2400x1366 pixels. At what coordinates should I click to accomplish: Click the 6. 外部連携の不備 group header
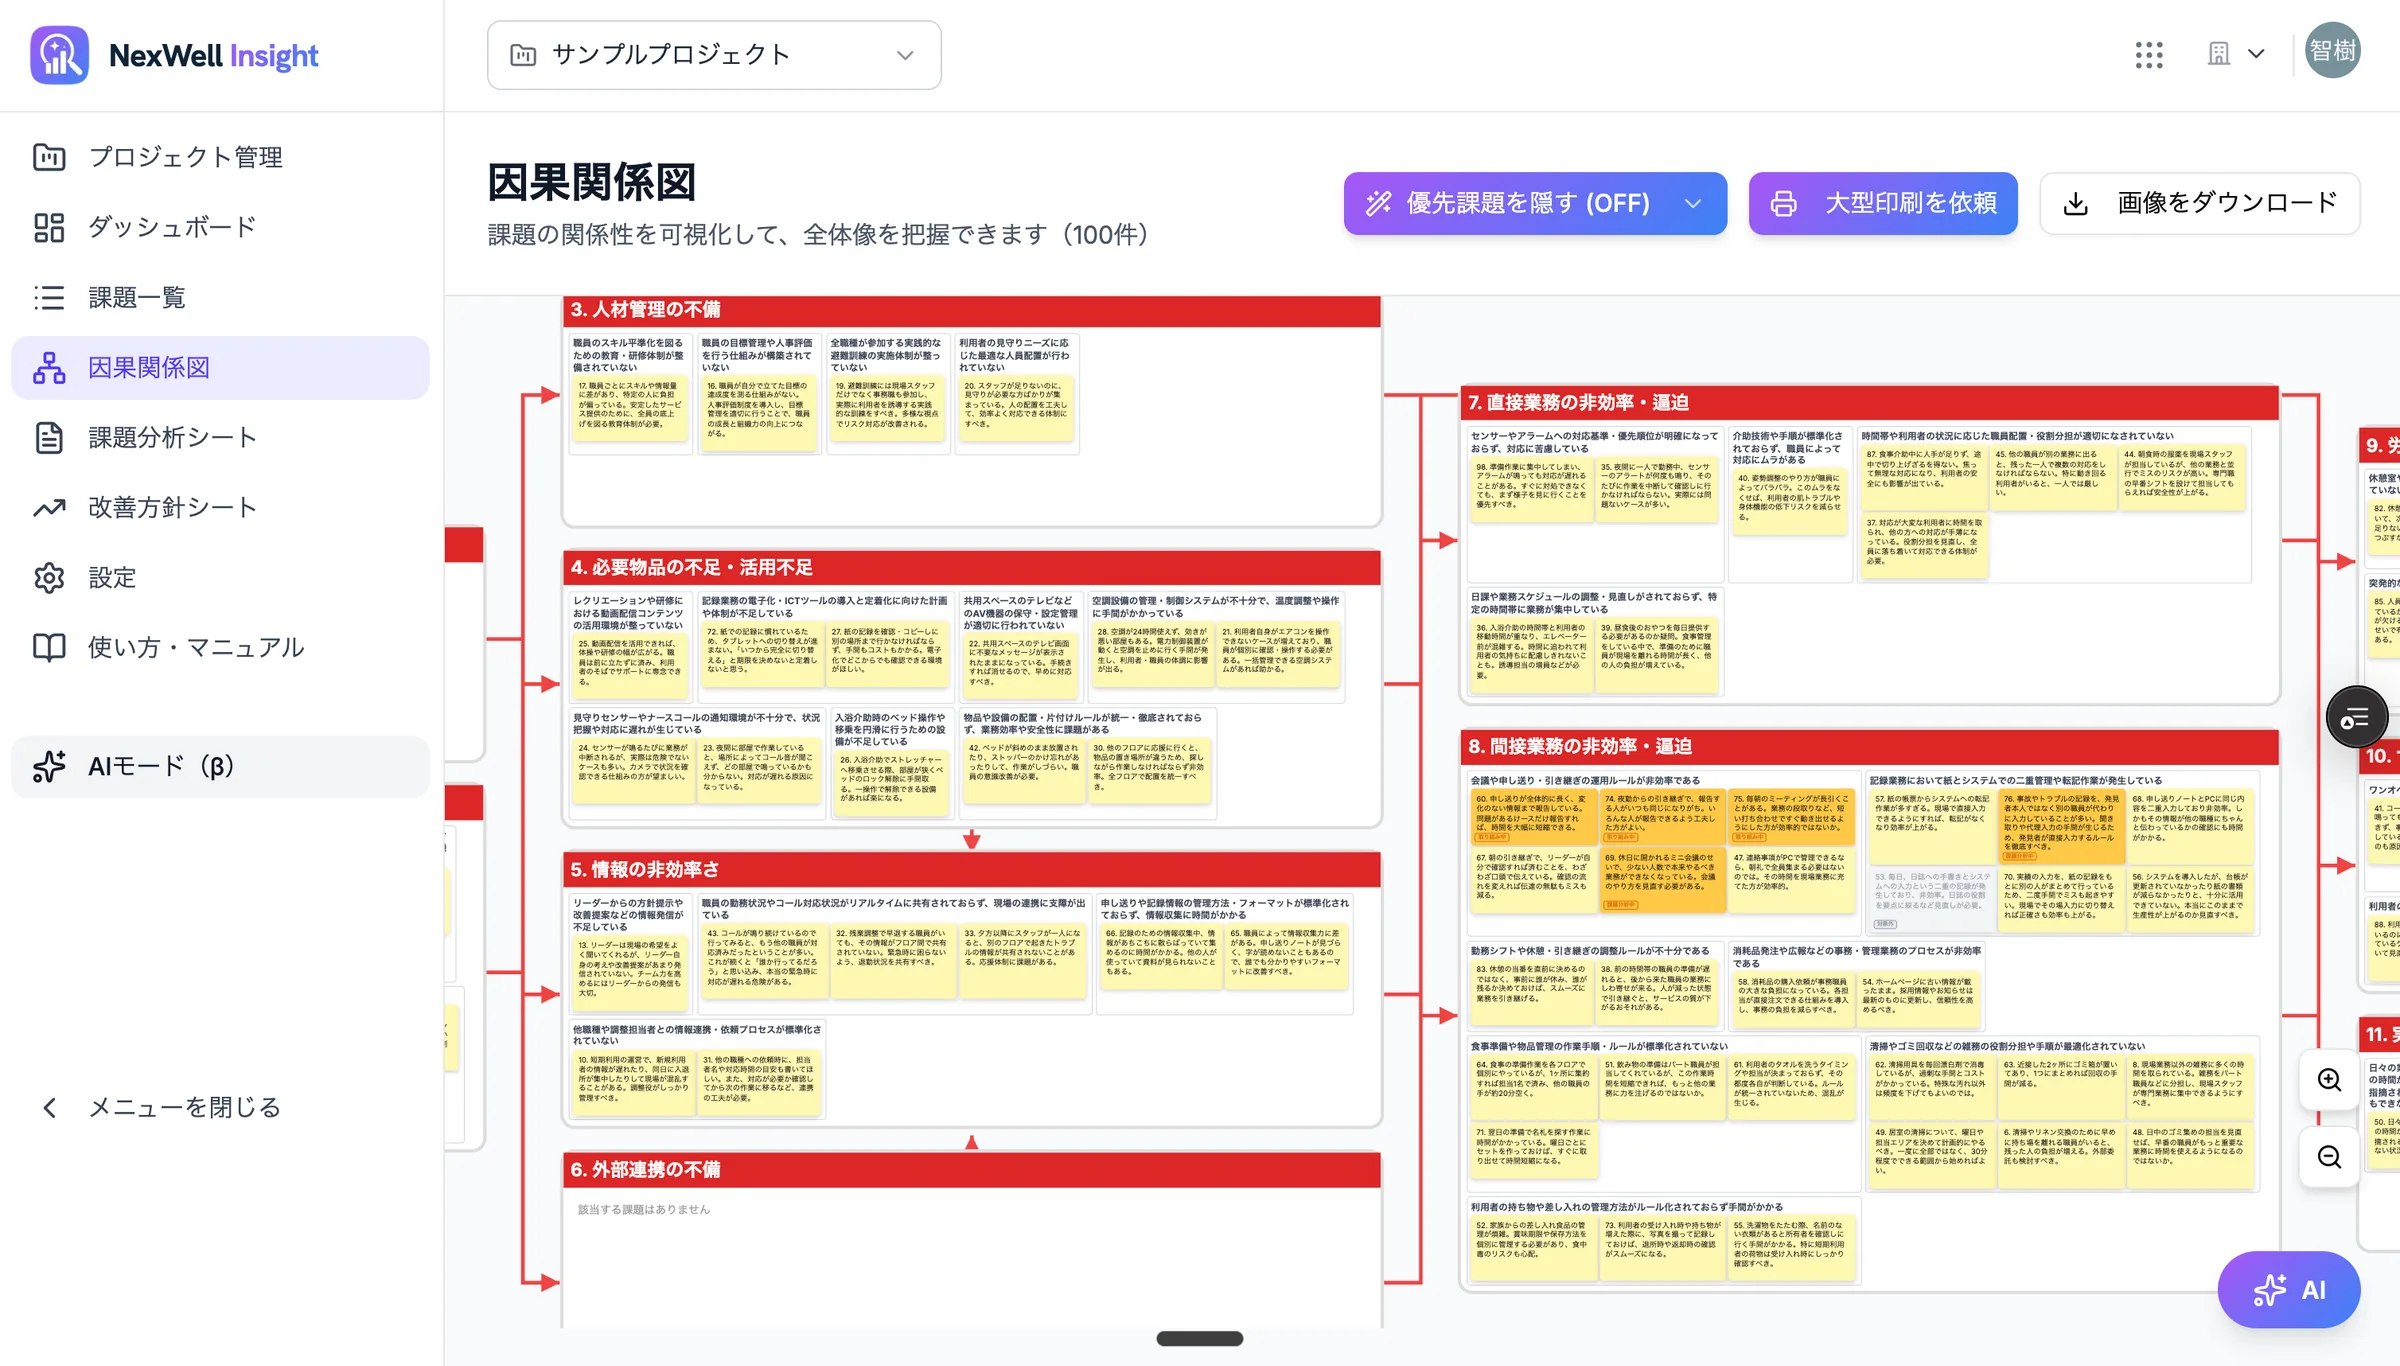coord(972,1170)
